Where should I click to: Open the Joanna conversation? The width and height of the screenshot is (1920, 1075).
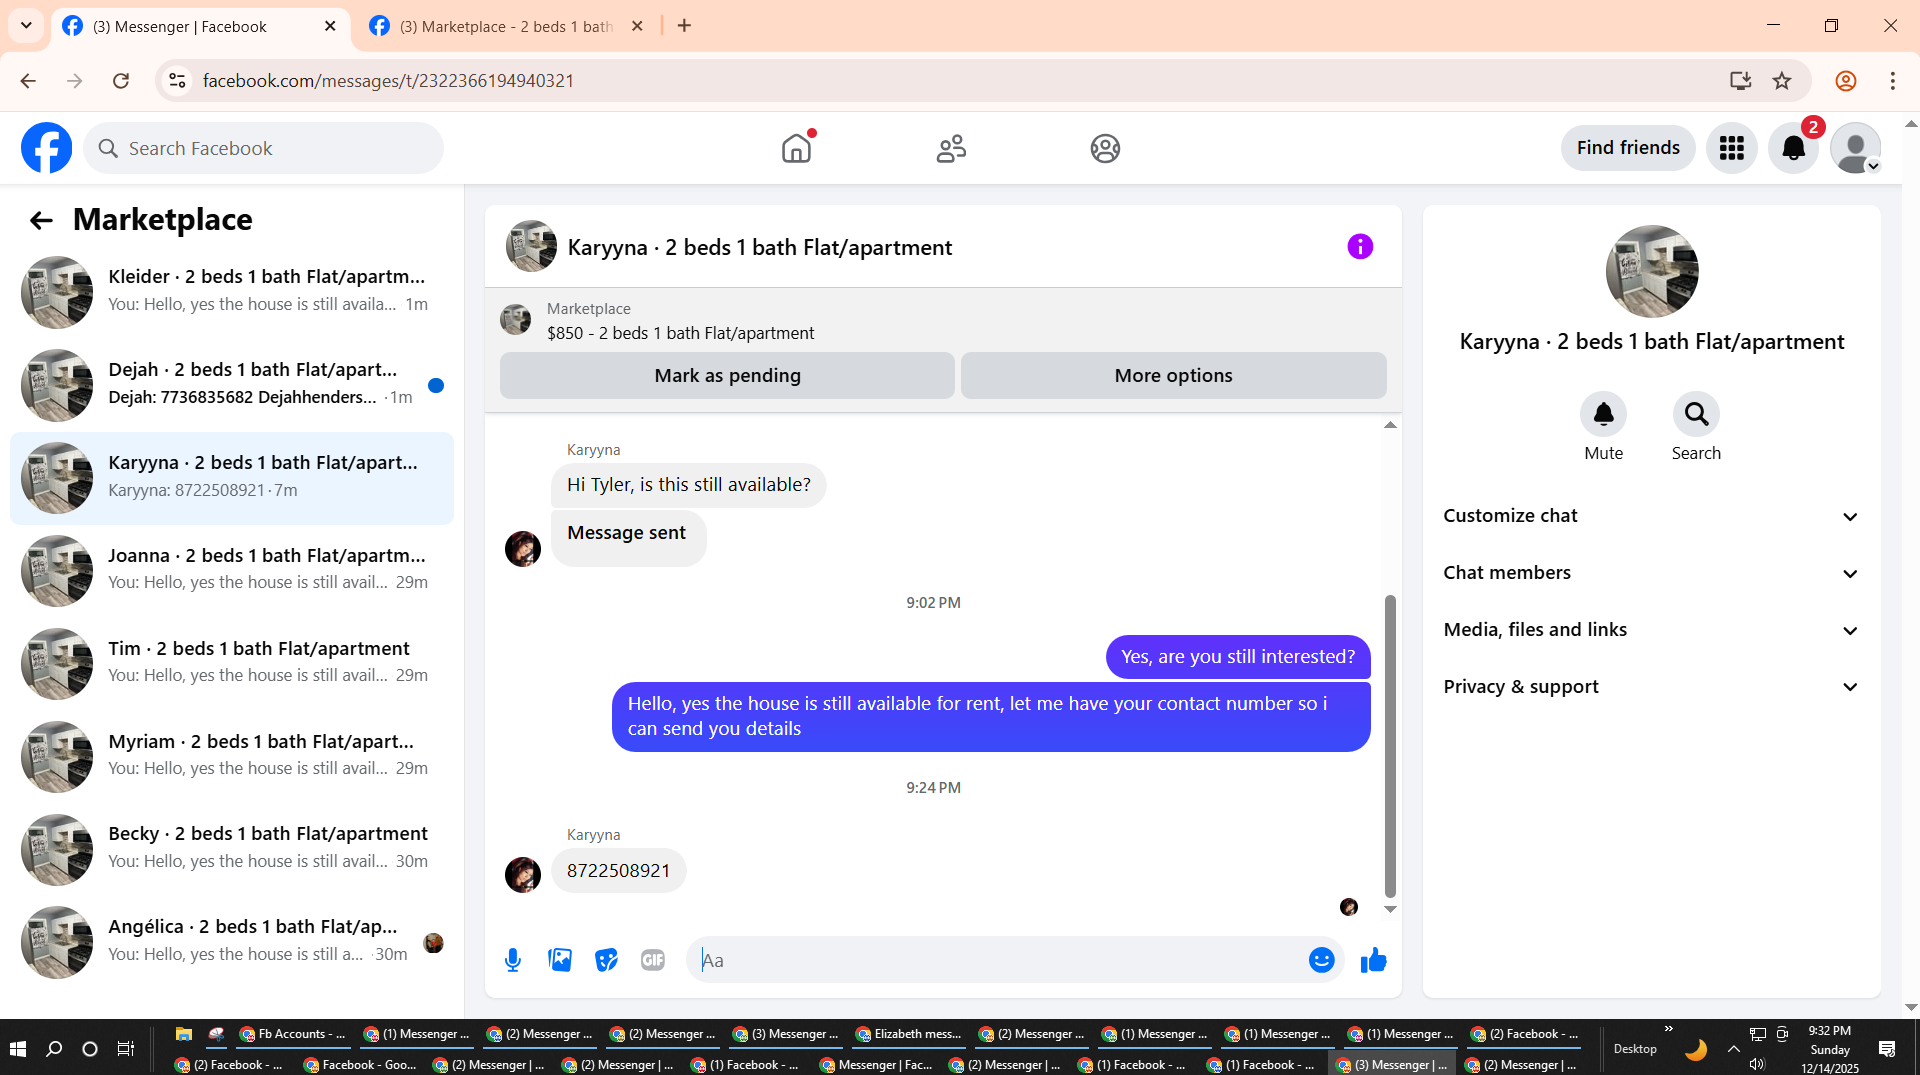coord(232,571)
